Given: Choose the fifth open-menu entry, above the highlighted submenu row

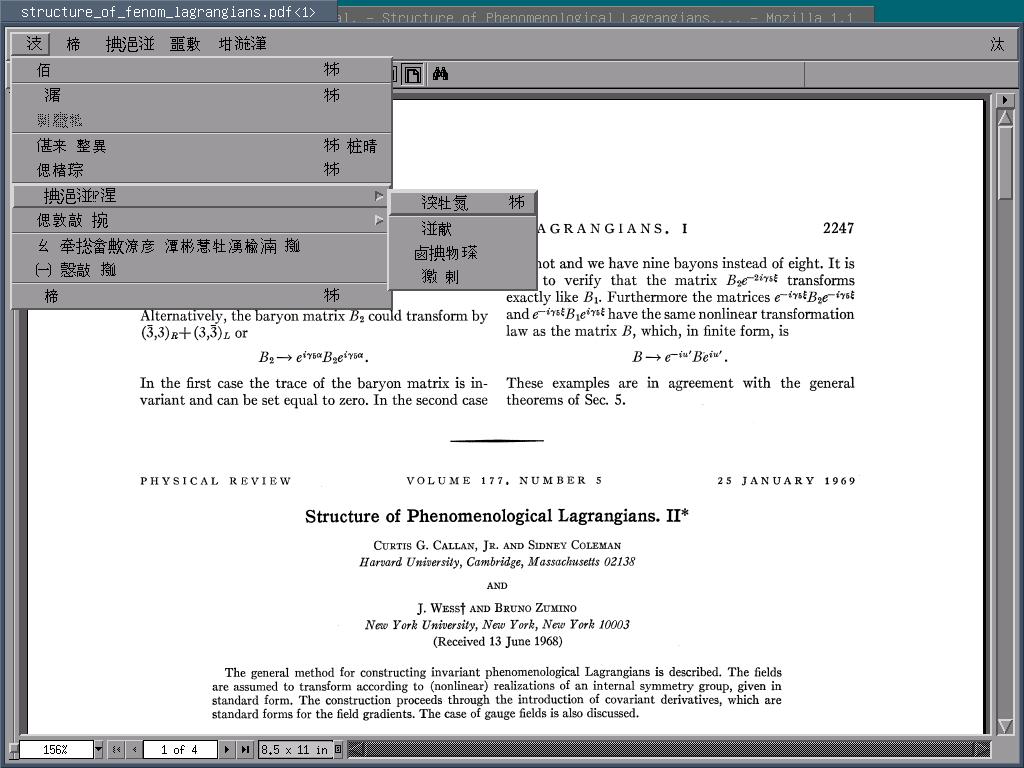Looking at the screenshot, I should (x=201, y=170).
